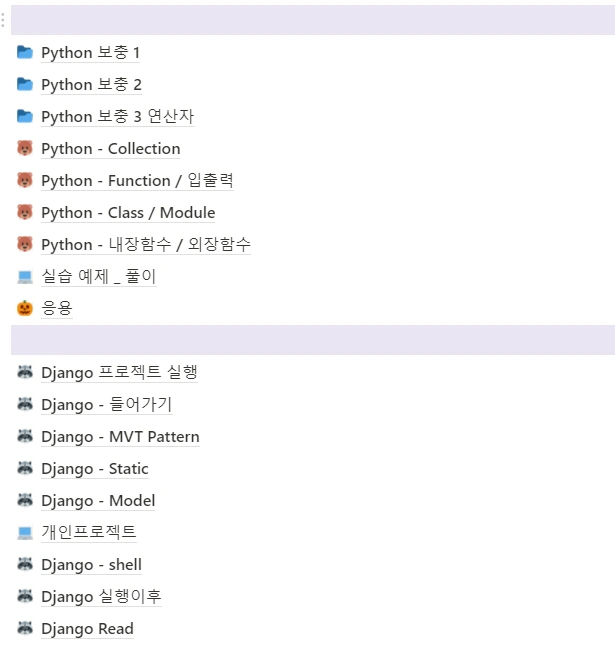Viewport: 615px width, 653px height.
Task: Click the raccoon icon beside Django - Static
Action: coord(25,469)
